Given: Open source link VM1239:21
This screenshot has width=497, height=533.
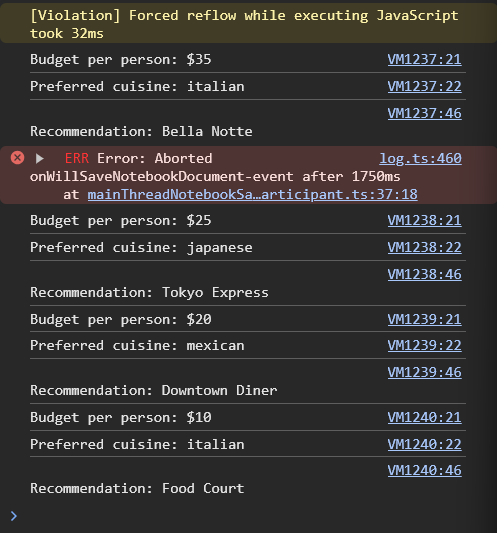Looking at the screenshot, I should (x=425, y=319).
